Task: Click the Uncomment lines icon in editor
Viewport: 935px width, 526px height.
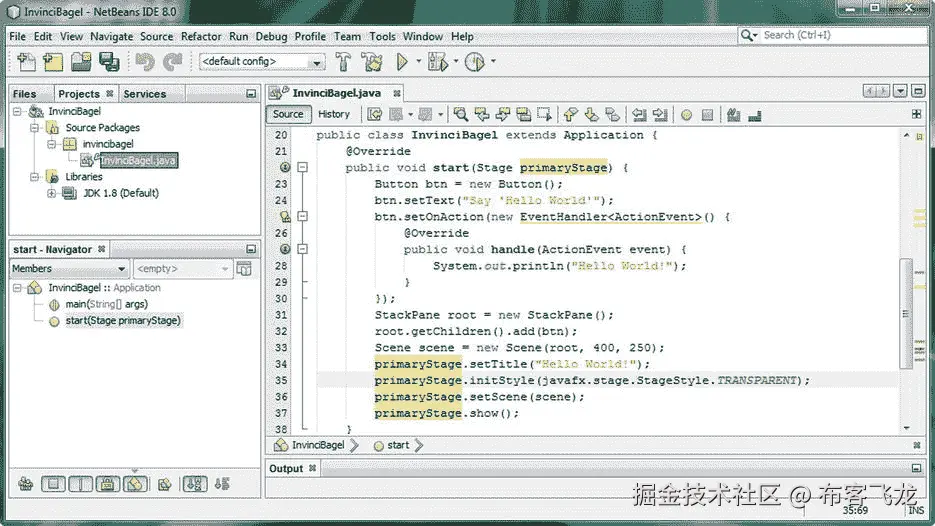Action: 755,115
